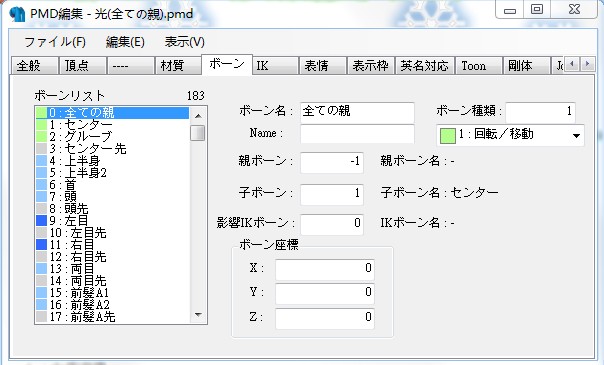The width and height of the screenshot is (604, 365).
Task: Click the ボーン名 input field
Action: tap(357, 112)
